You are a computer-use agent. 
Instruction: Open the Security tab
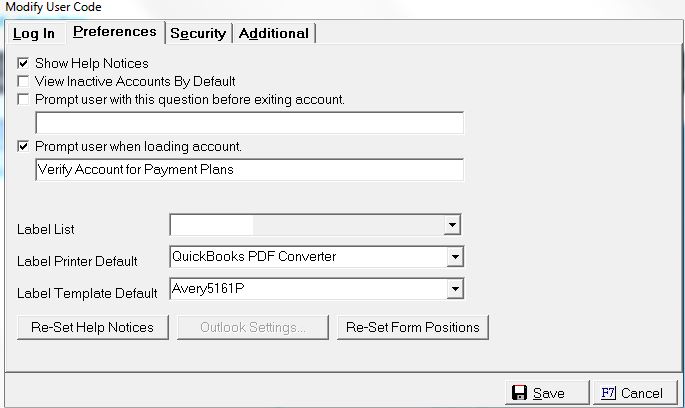click(198, 34)
